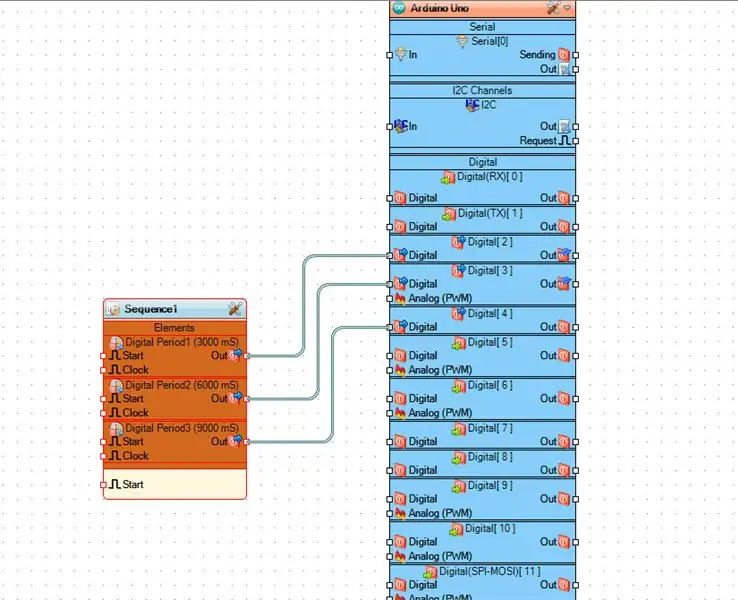
Task: Click the Arduino Uno logo icon
Action: point(399,8)
